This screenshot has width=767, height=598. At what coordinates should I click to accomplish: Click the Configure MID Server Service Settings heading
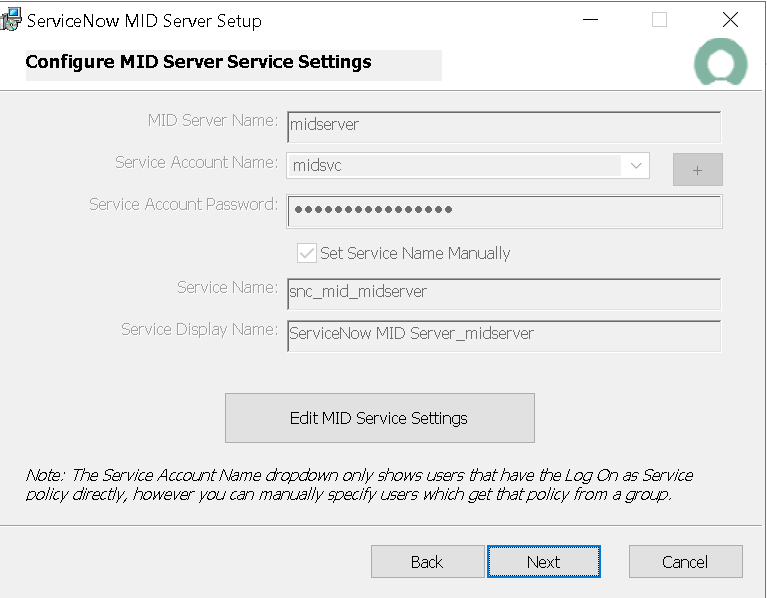pos(198,62)
